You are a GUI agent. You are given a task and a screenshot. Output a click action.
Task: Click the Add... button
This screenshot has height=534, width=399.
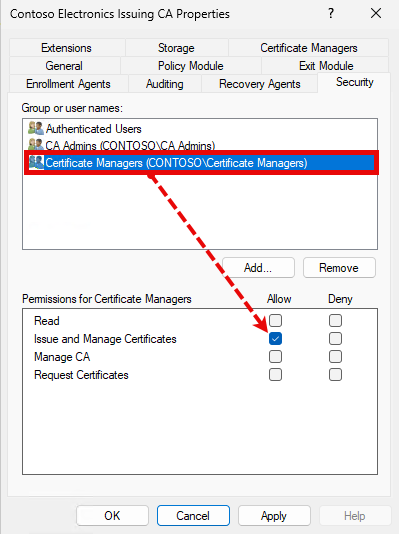click(258, 268)
